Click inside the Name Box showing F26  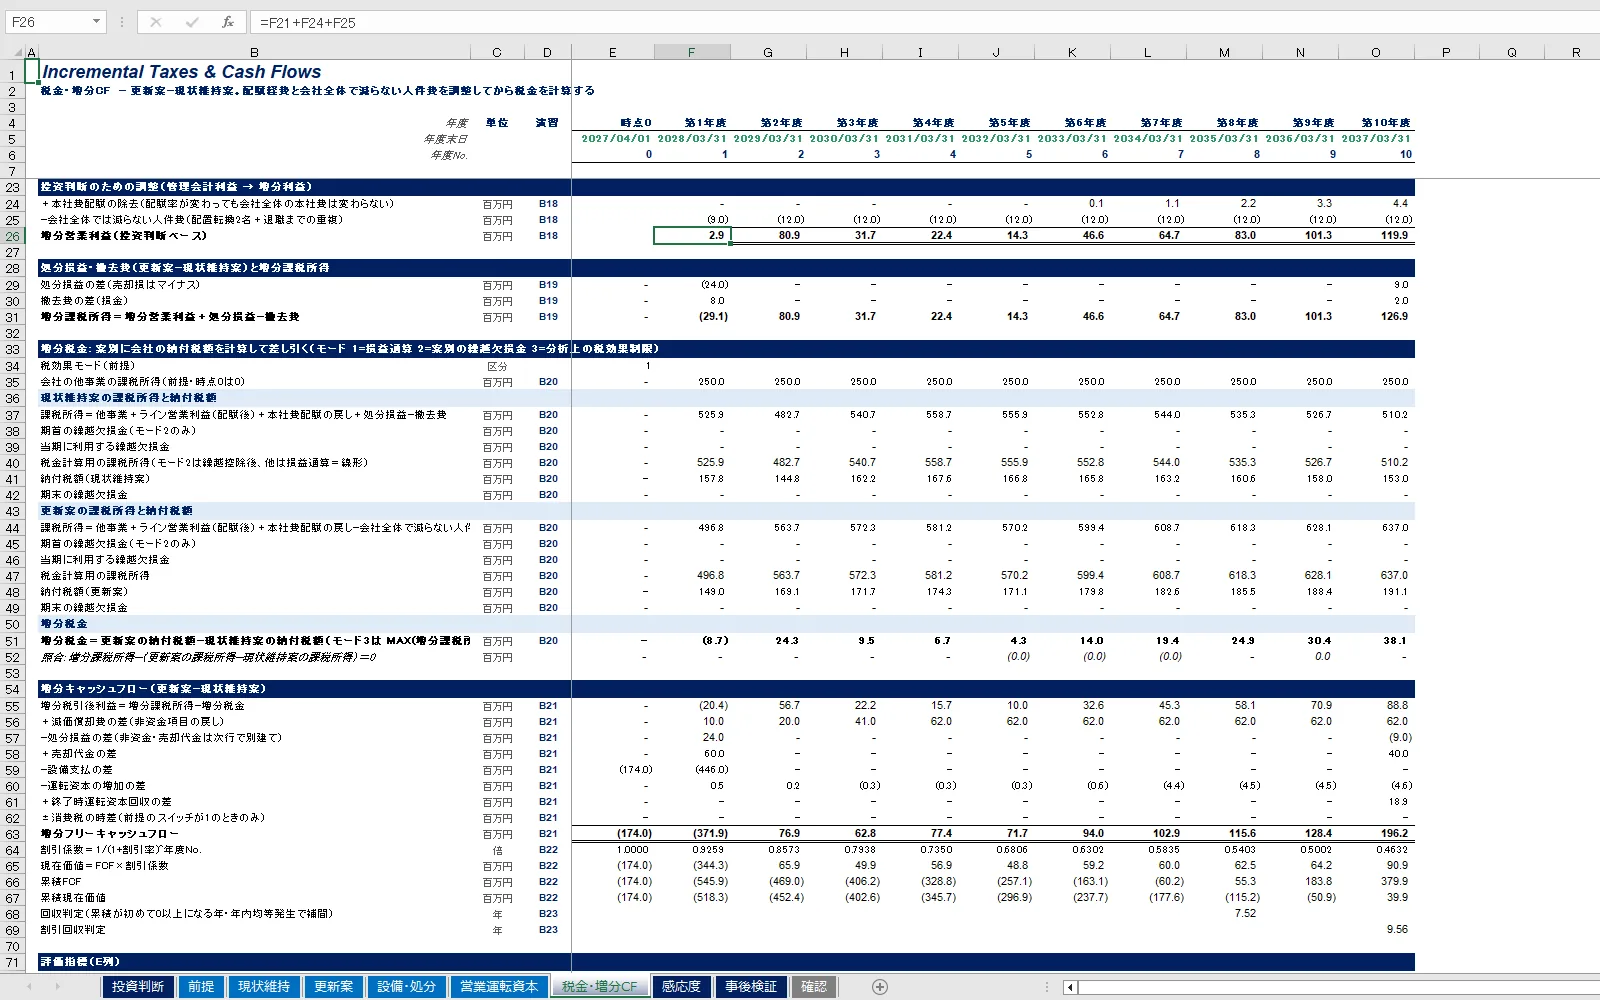46,22
